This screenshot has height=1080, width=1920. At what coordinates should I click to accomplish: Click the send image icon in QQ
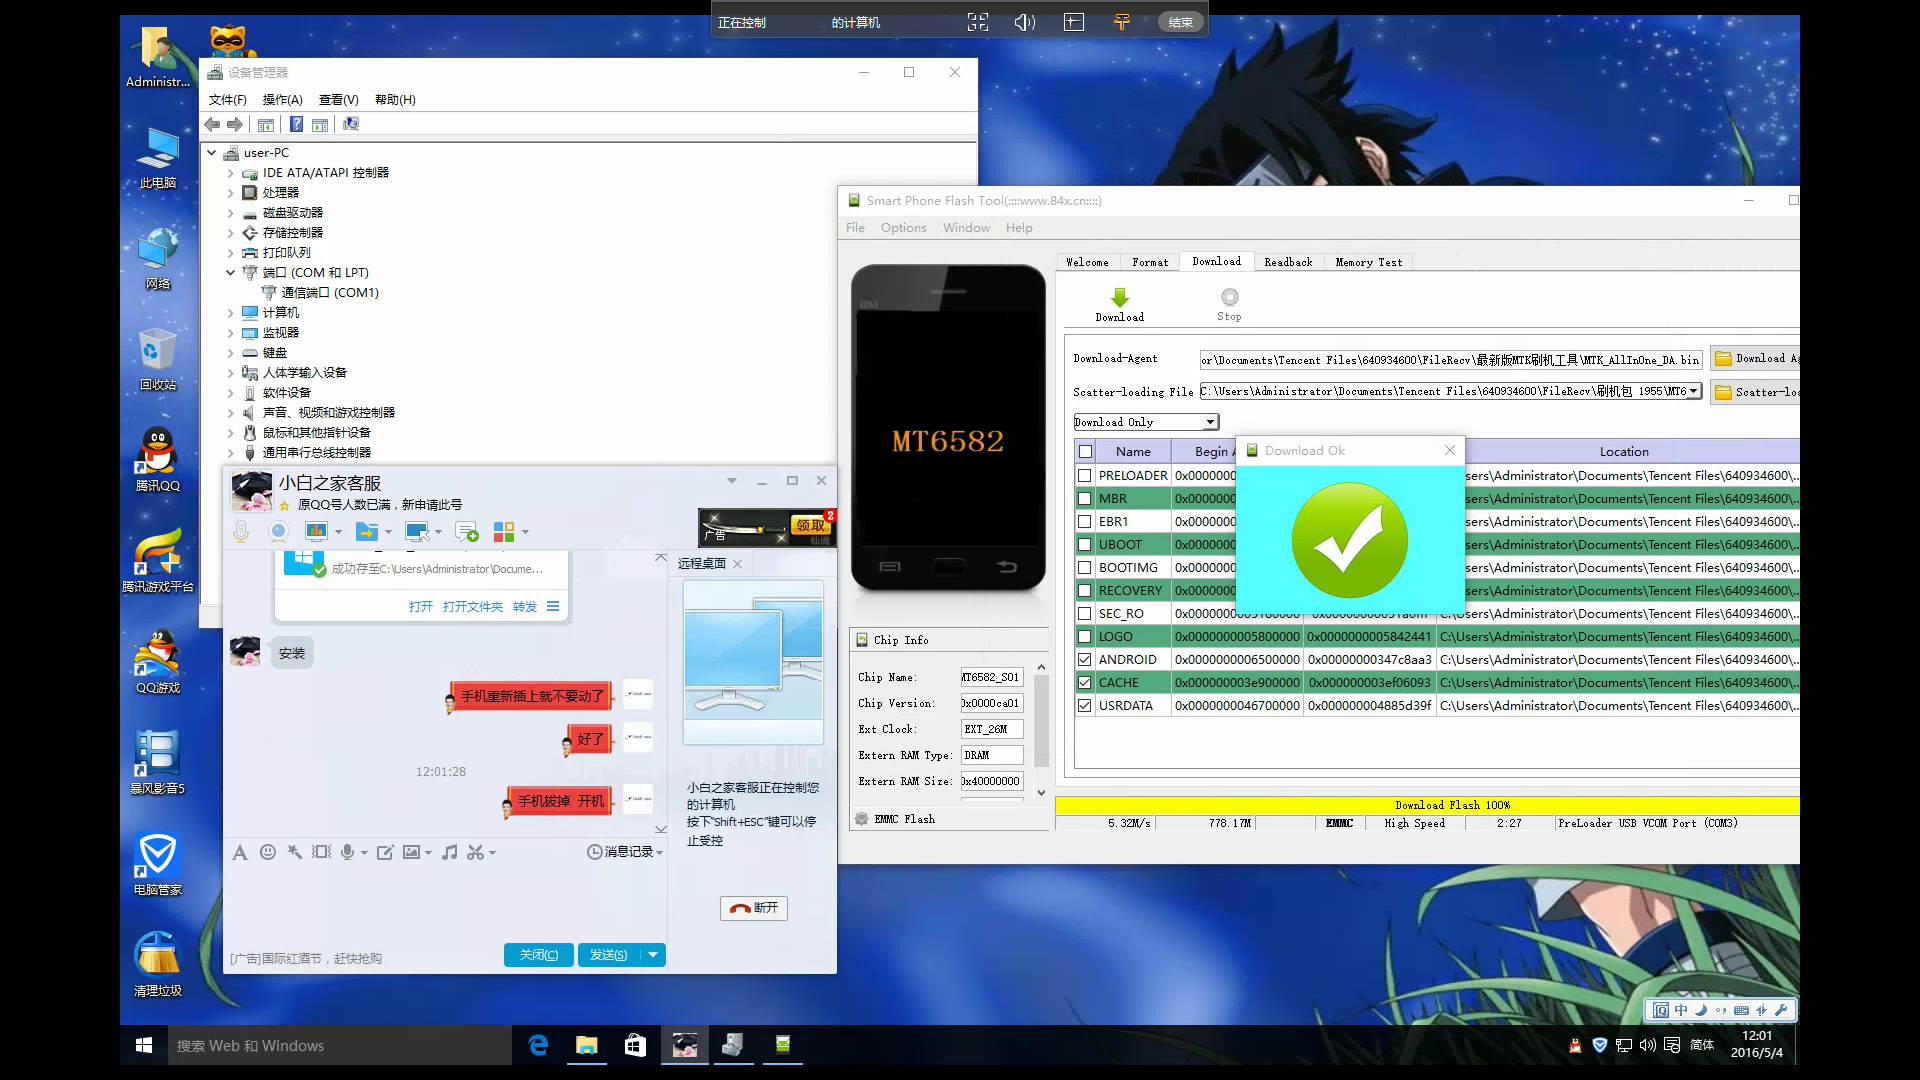point(411,852)
